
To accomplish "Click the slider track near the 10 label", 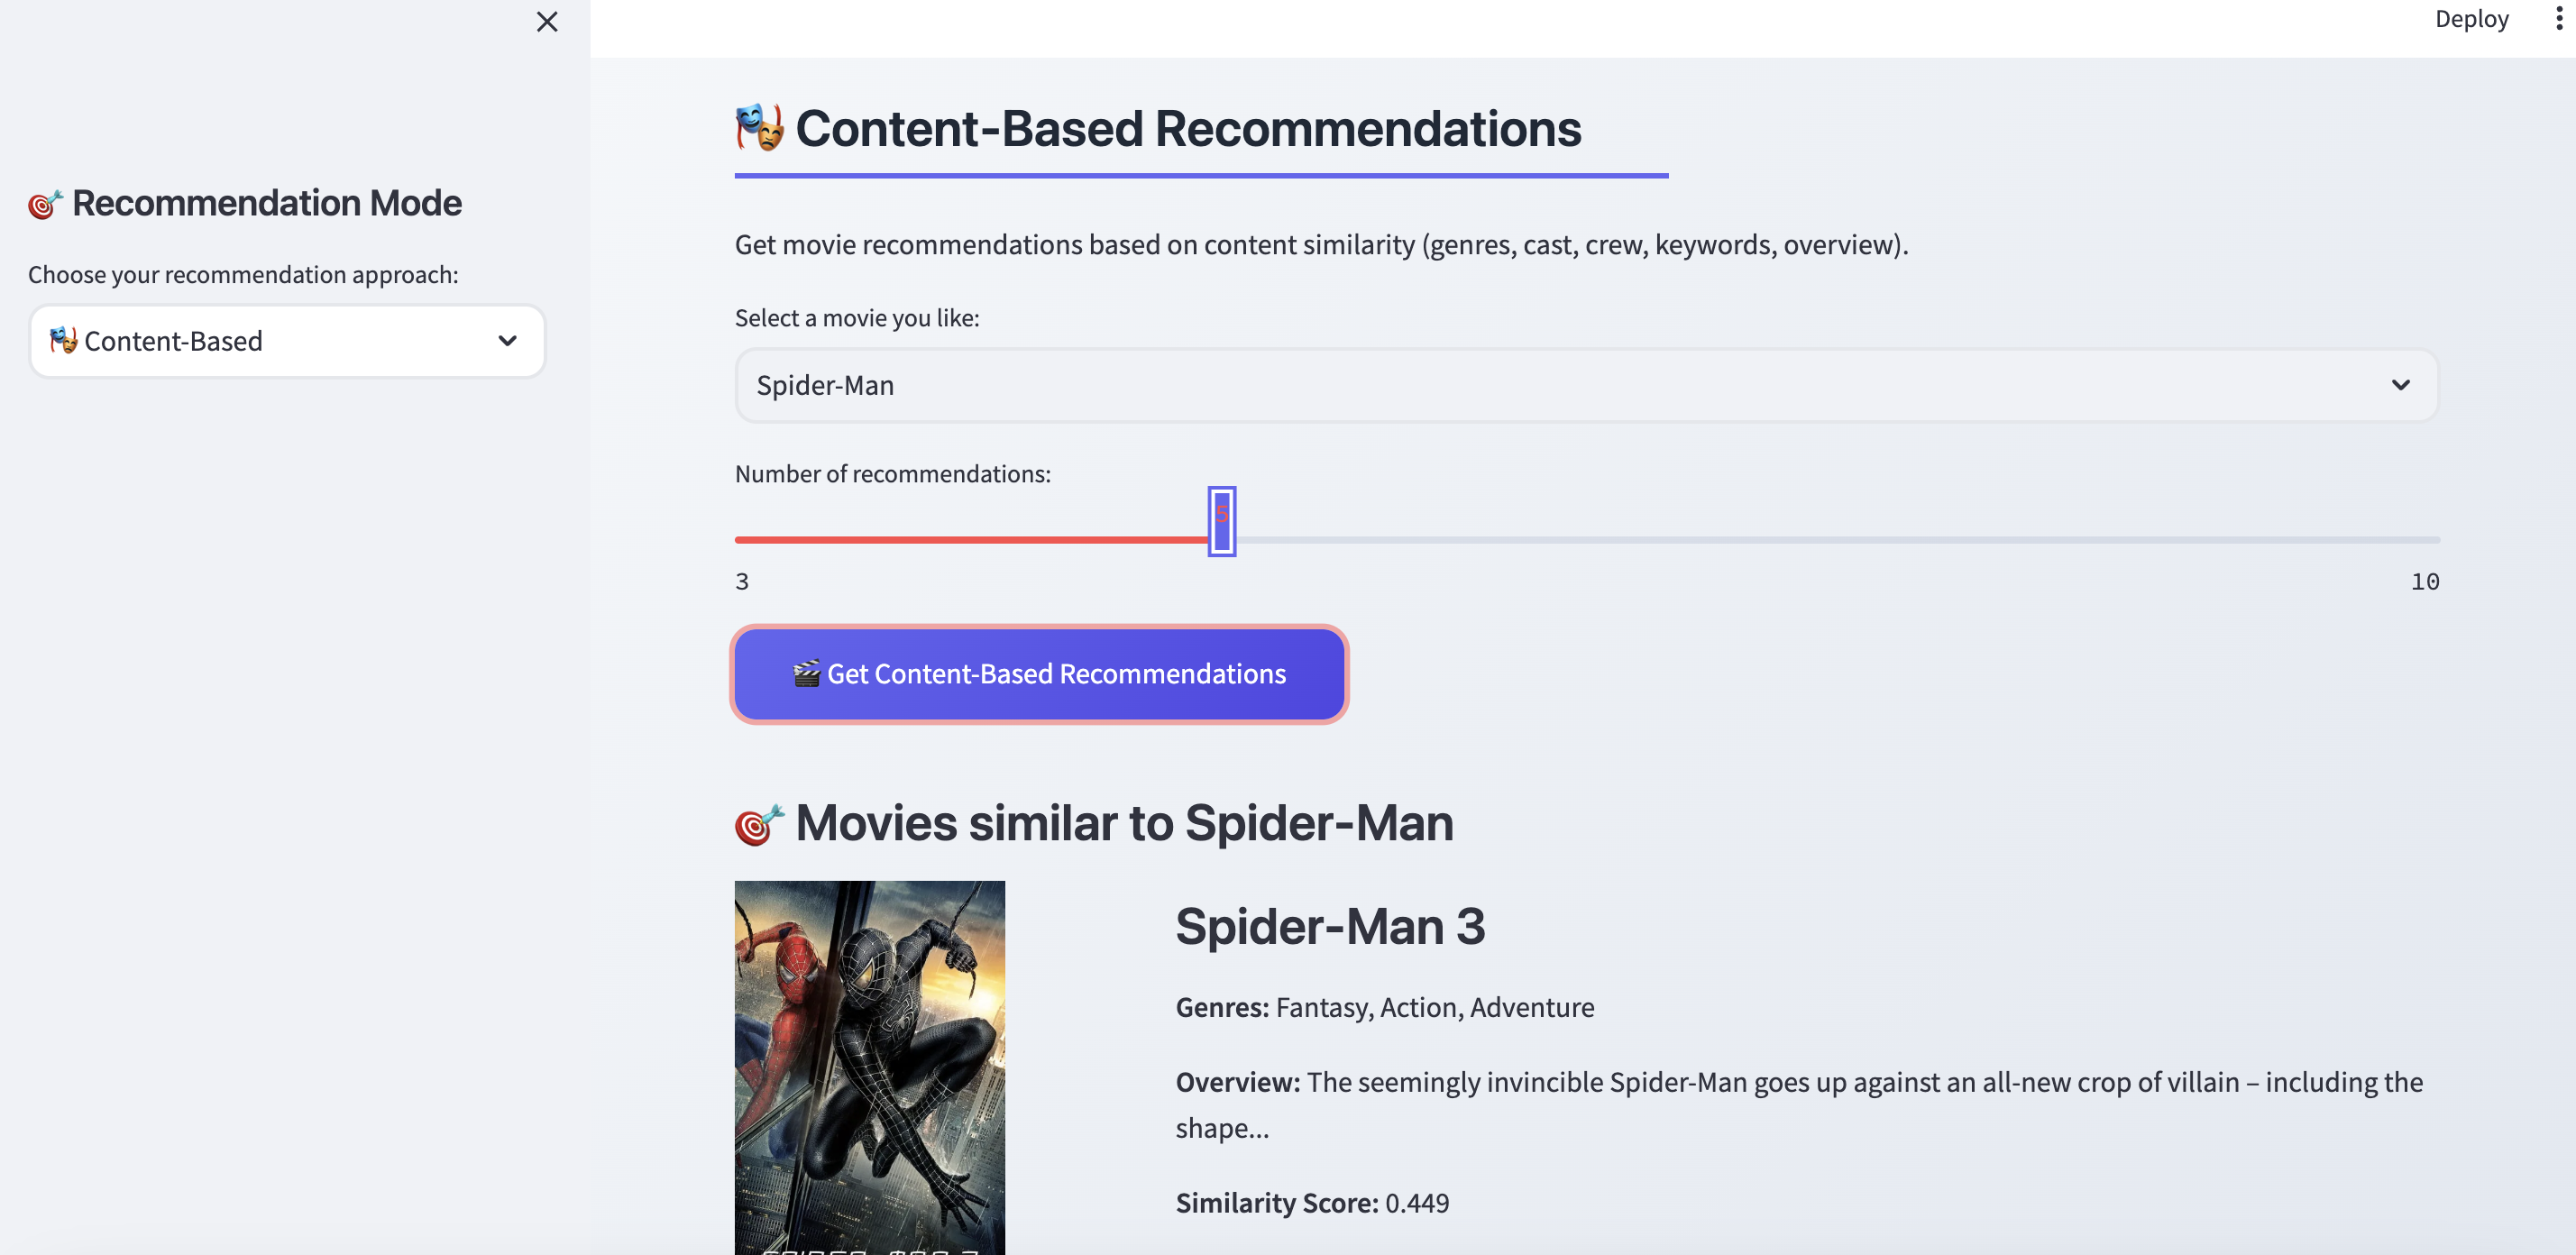I will click(x=2400, y=538).
